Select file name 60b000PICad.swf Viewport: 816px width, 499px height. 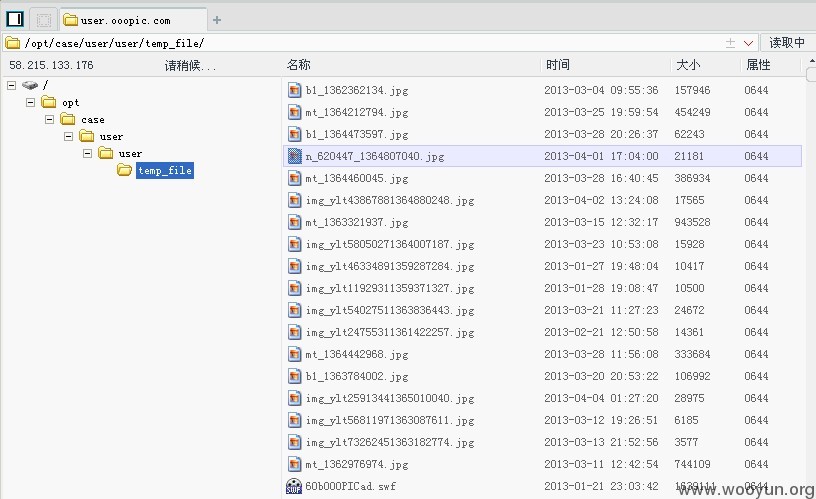pyautogui.click(x=350, y=486)
